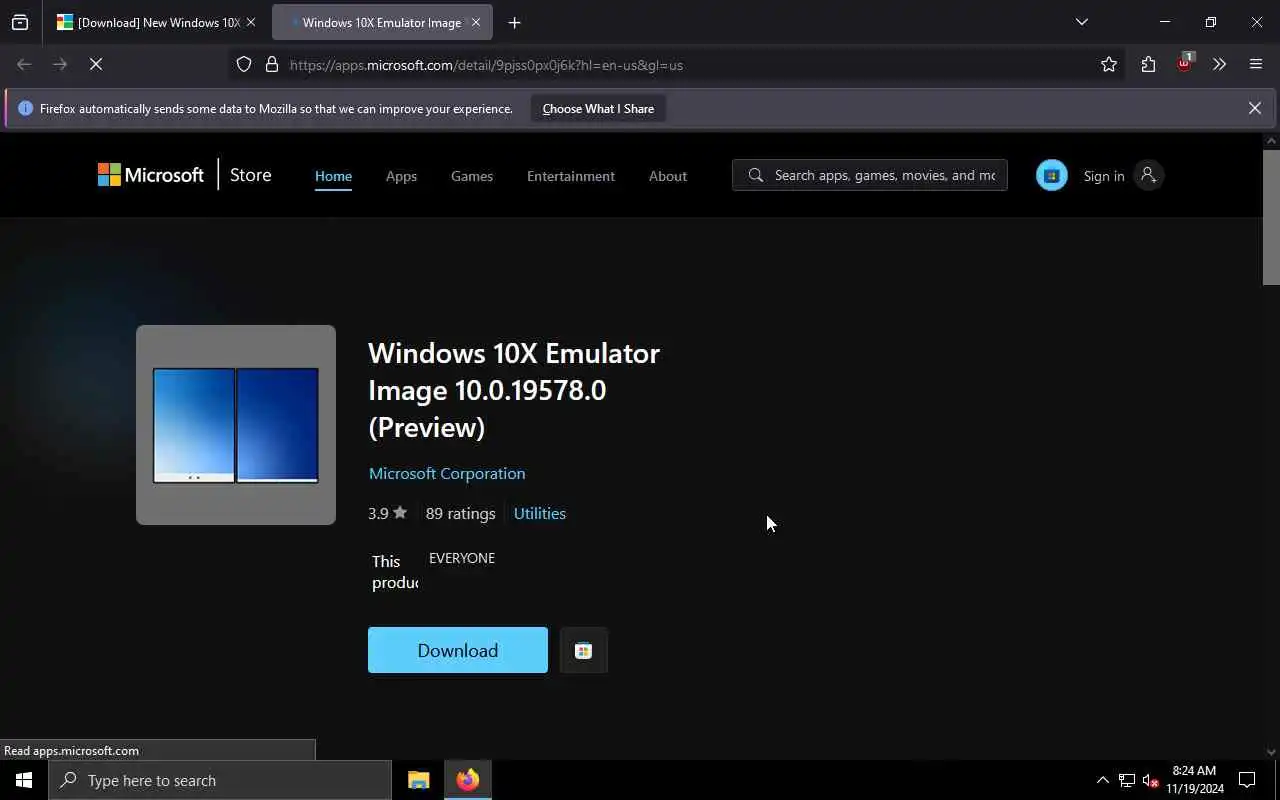The image size is (1280, 800).
Task: Open the Utilities category link
Action: tap(540, 513)
